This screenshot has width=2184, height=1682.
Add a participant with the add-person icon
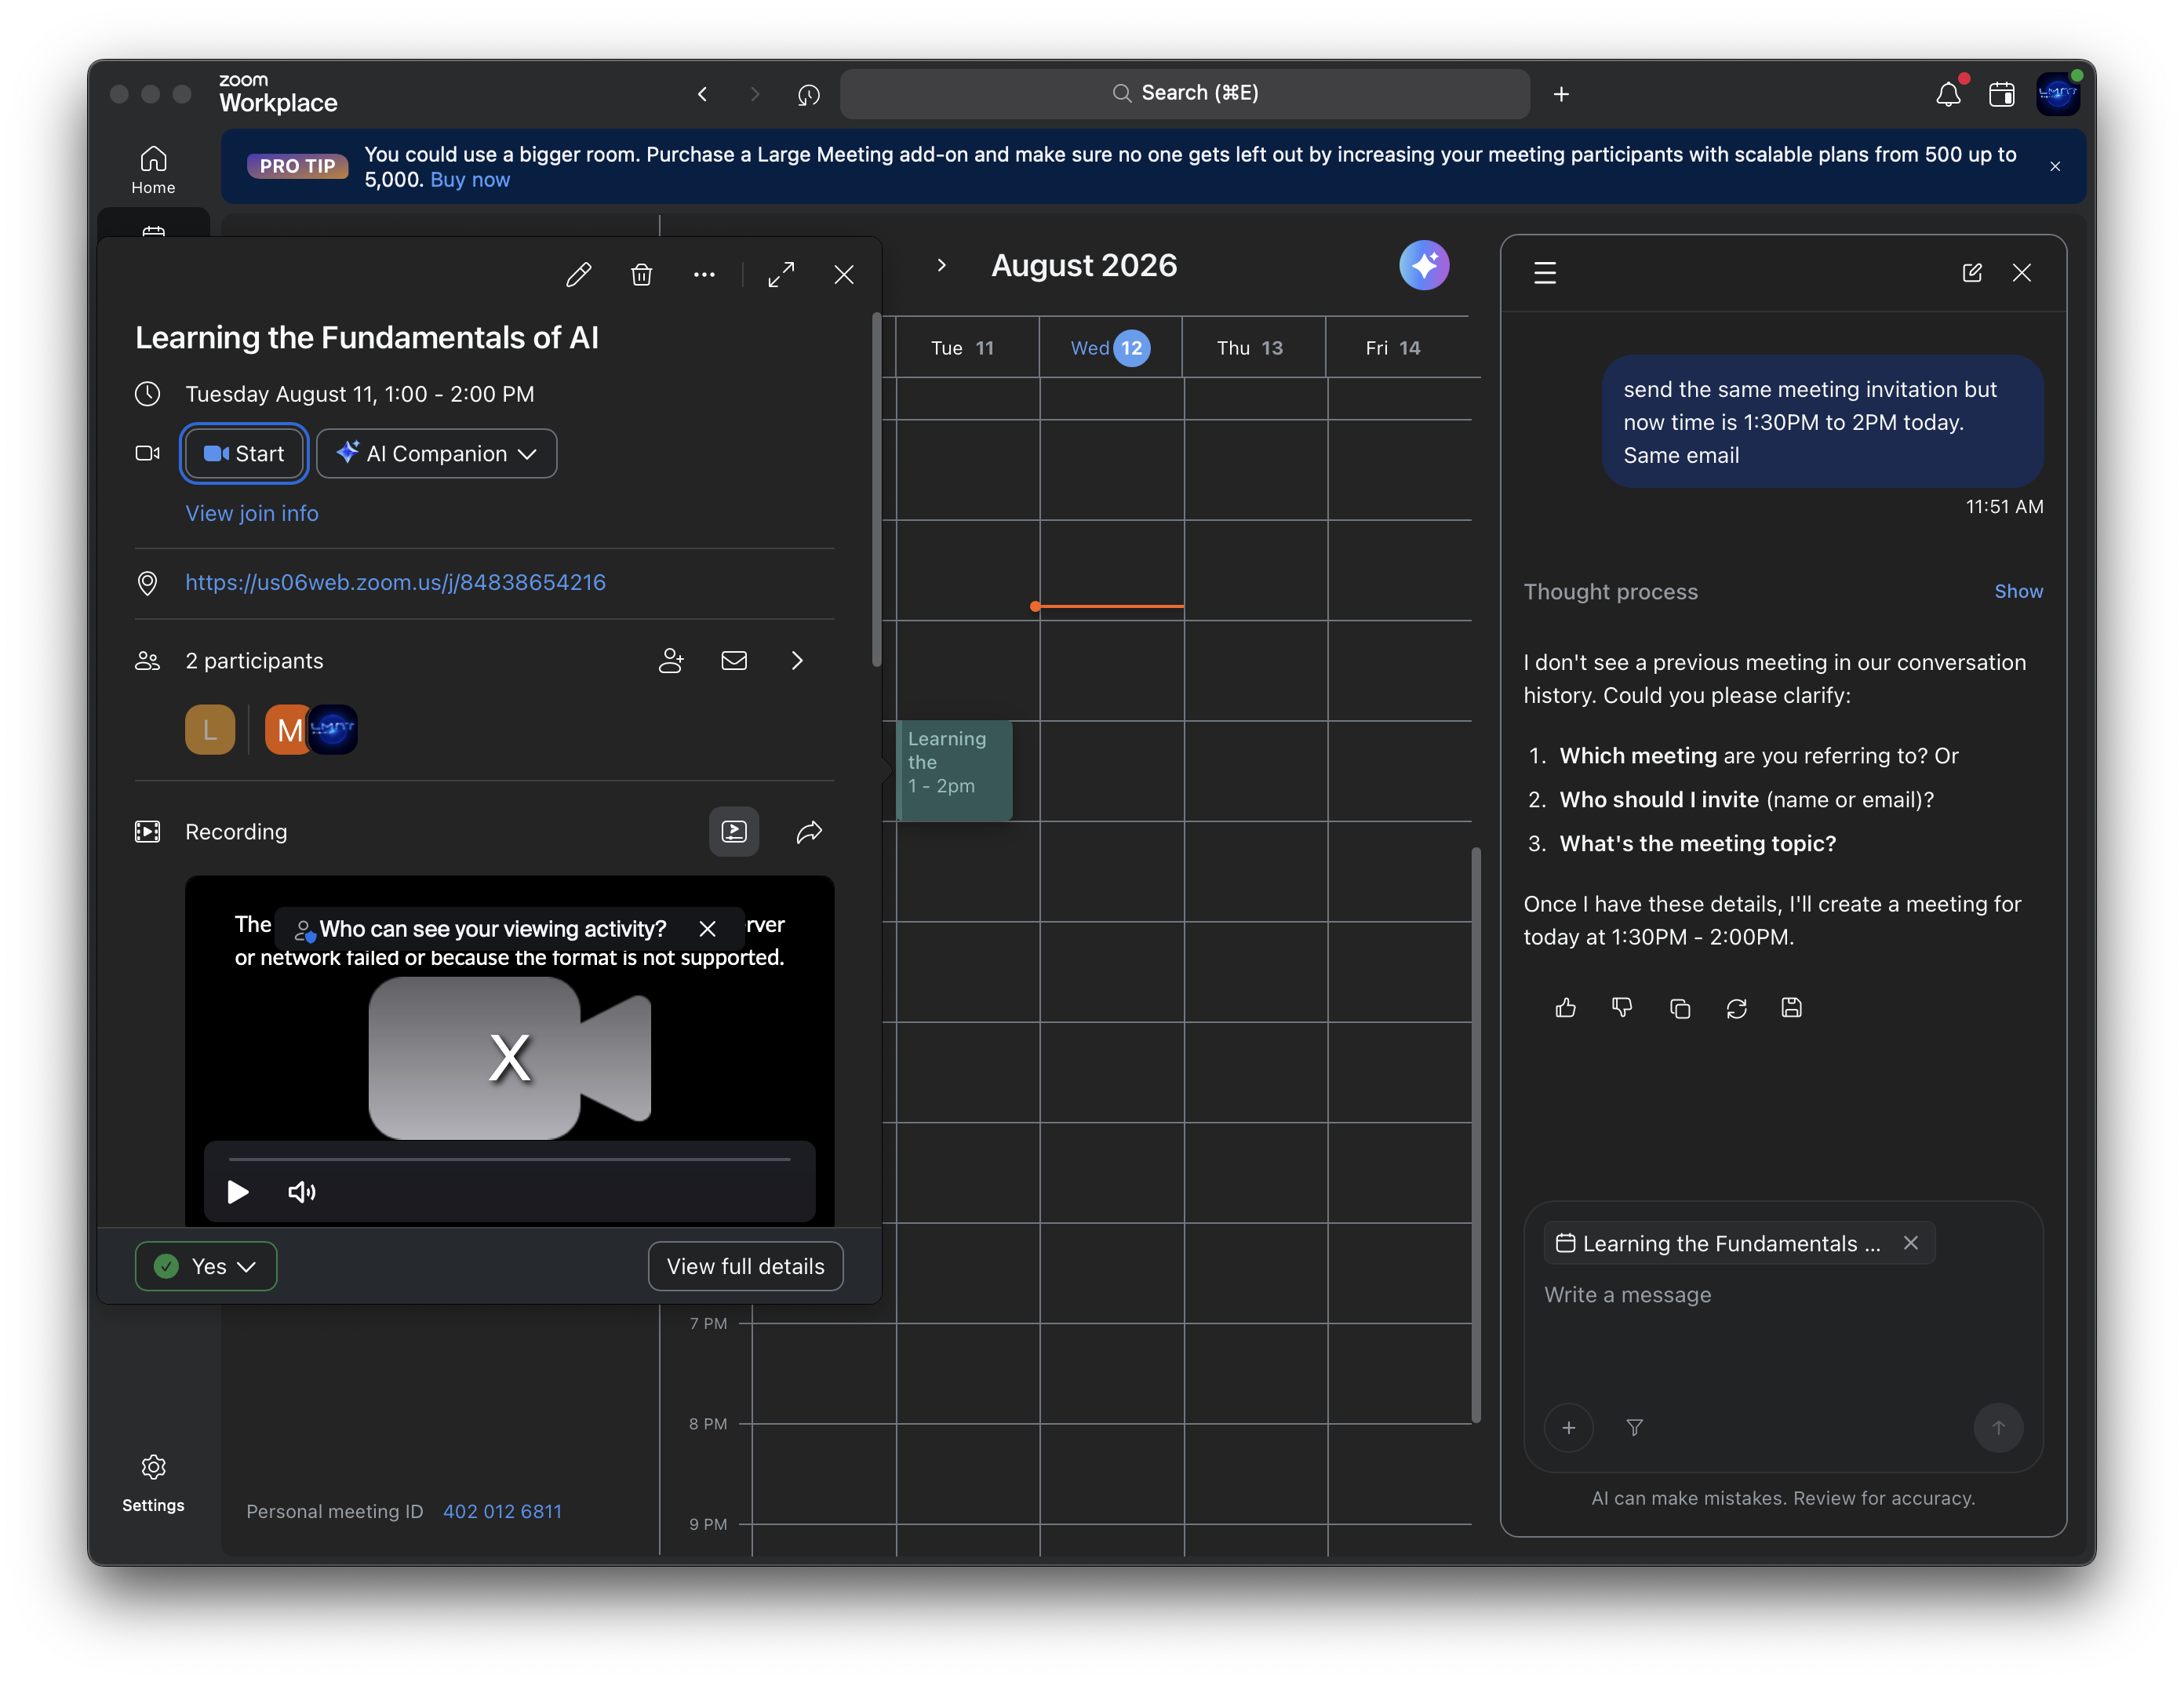click(x=671, y=660)
